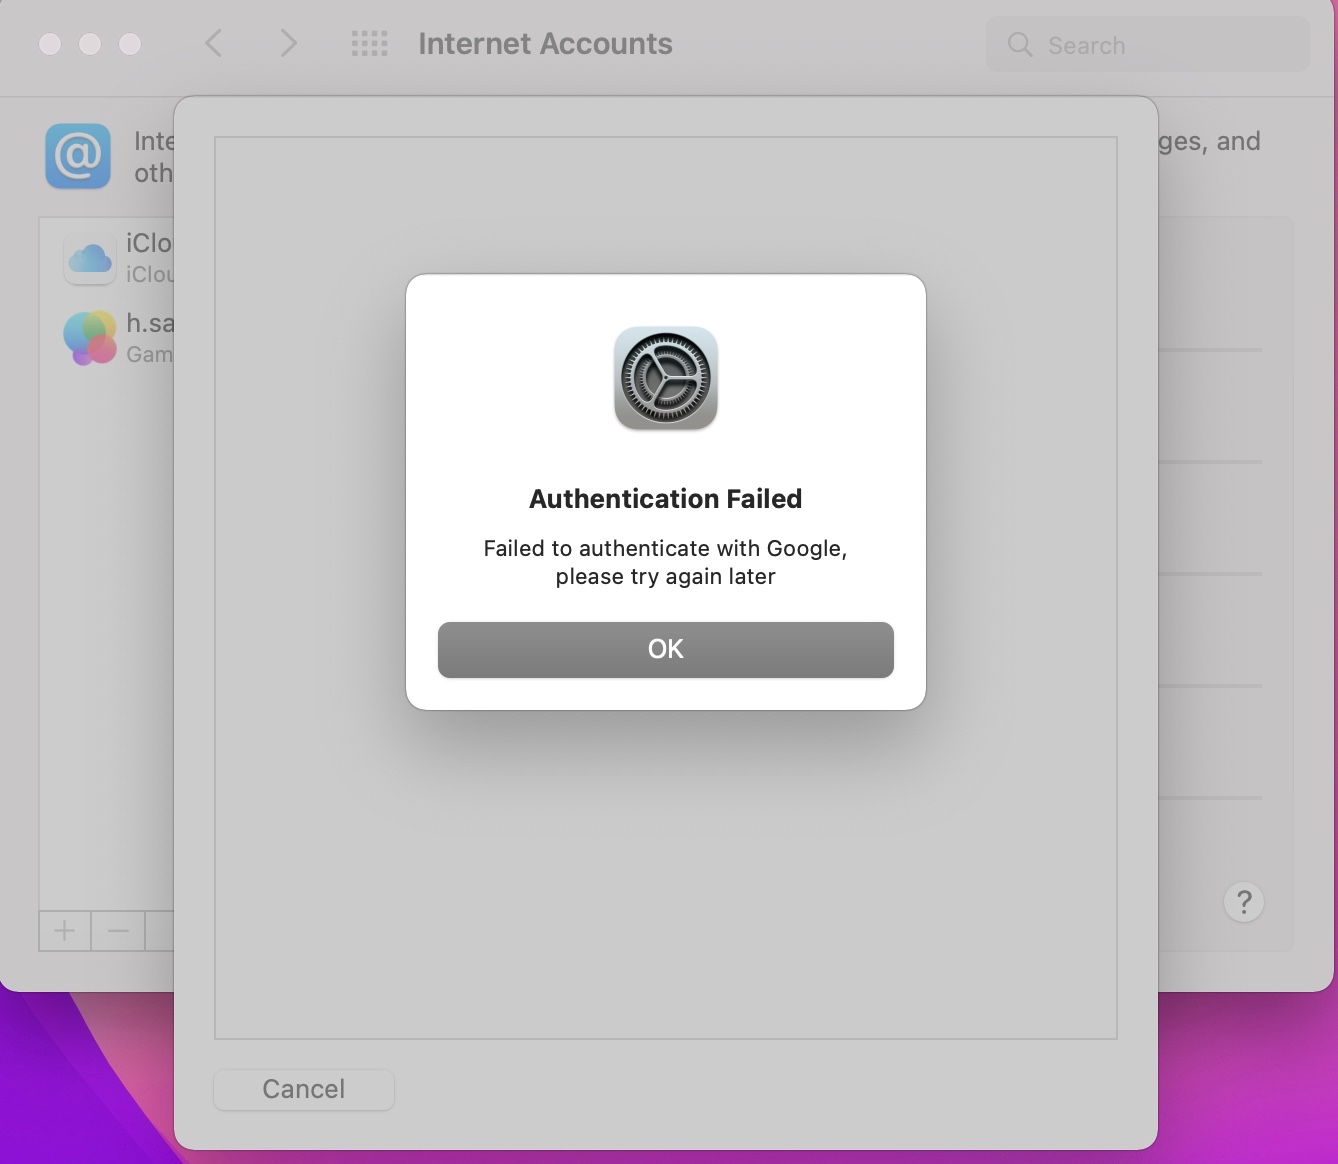Click the magnifying glass search icon
This screenshot has height=1164, width=1338.
point(1019,45)
